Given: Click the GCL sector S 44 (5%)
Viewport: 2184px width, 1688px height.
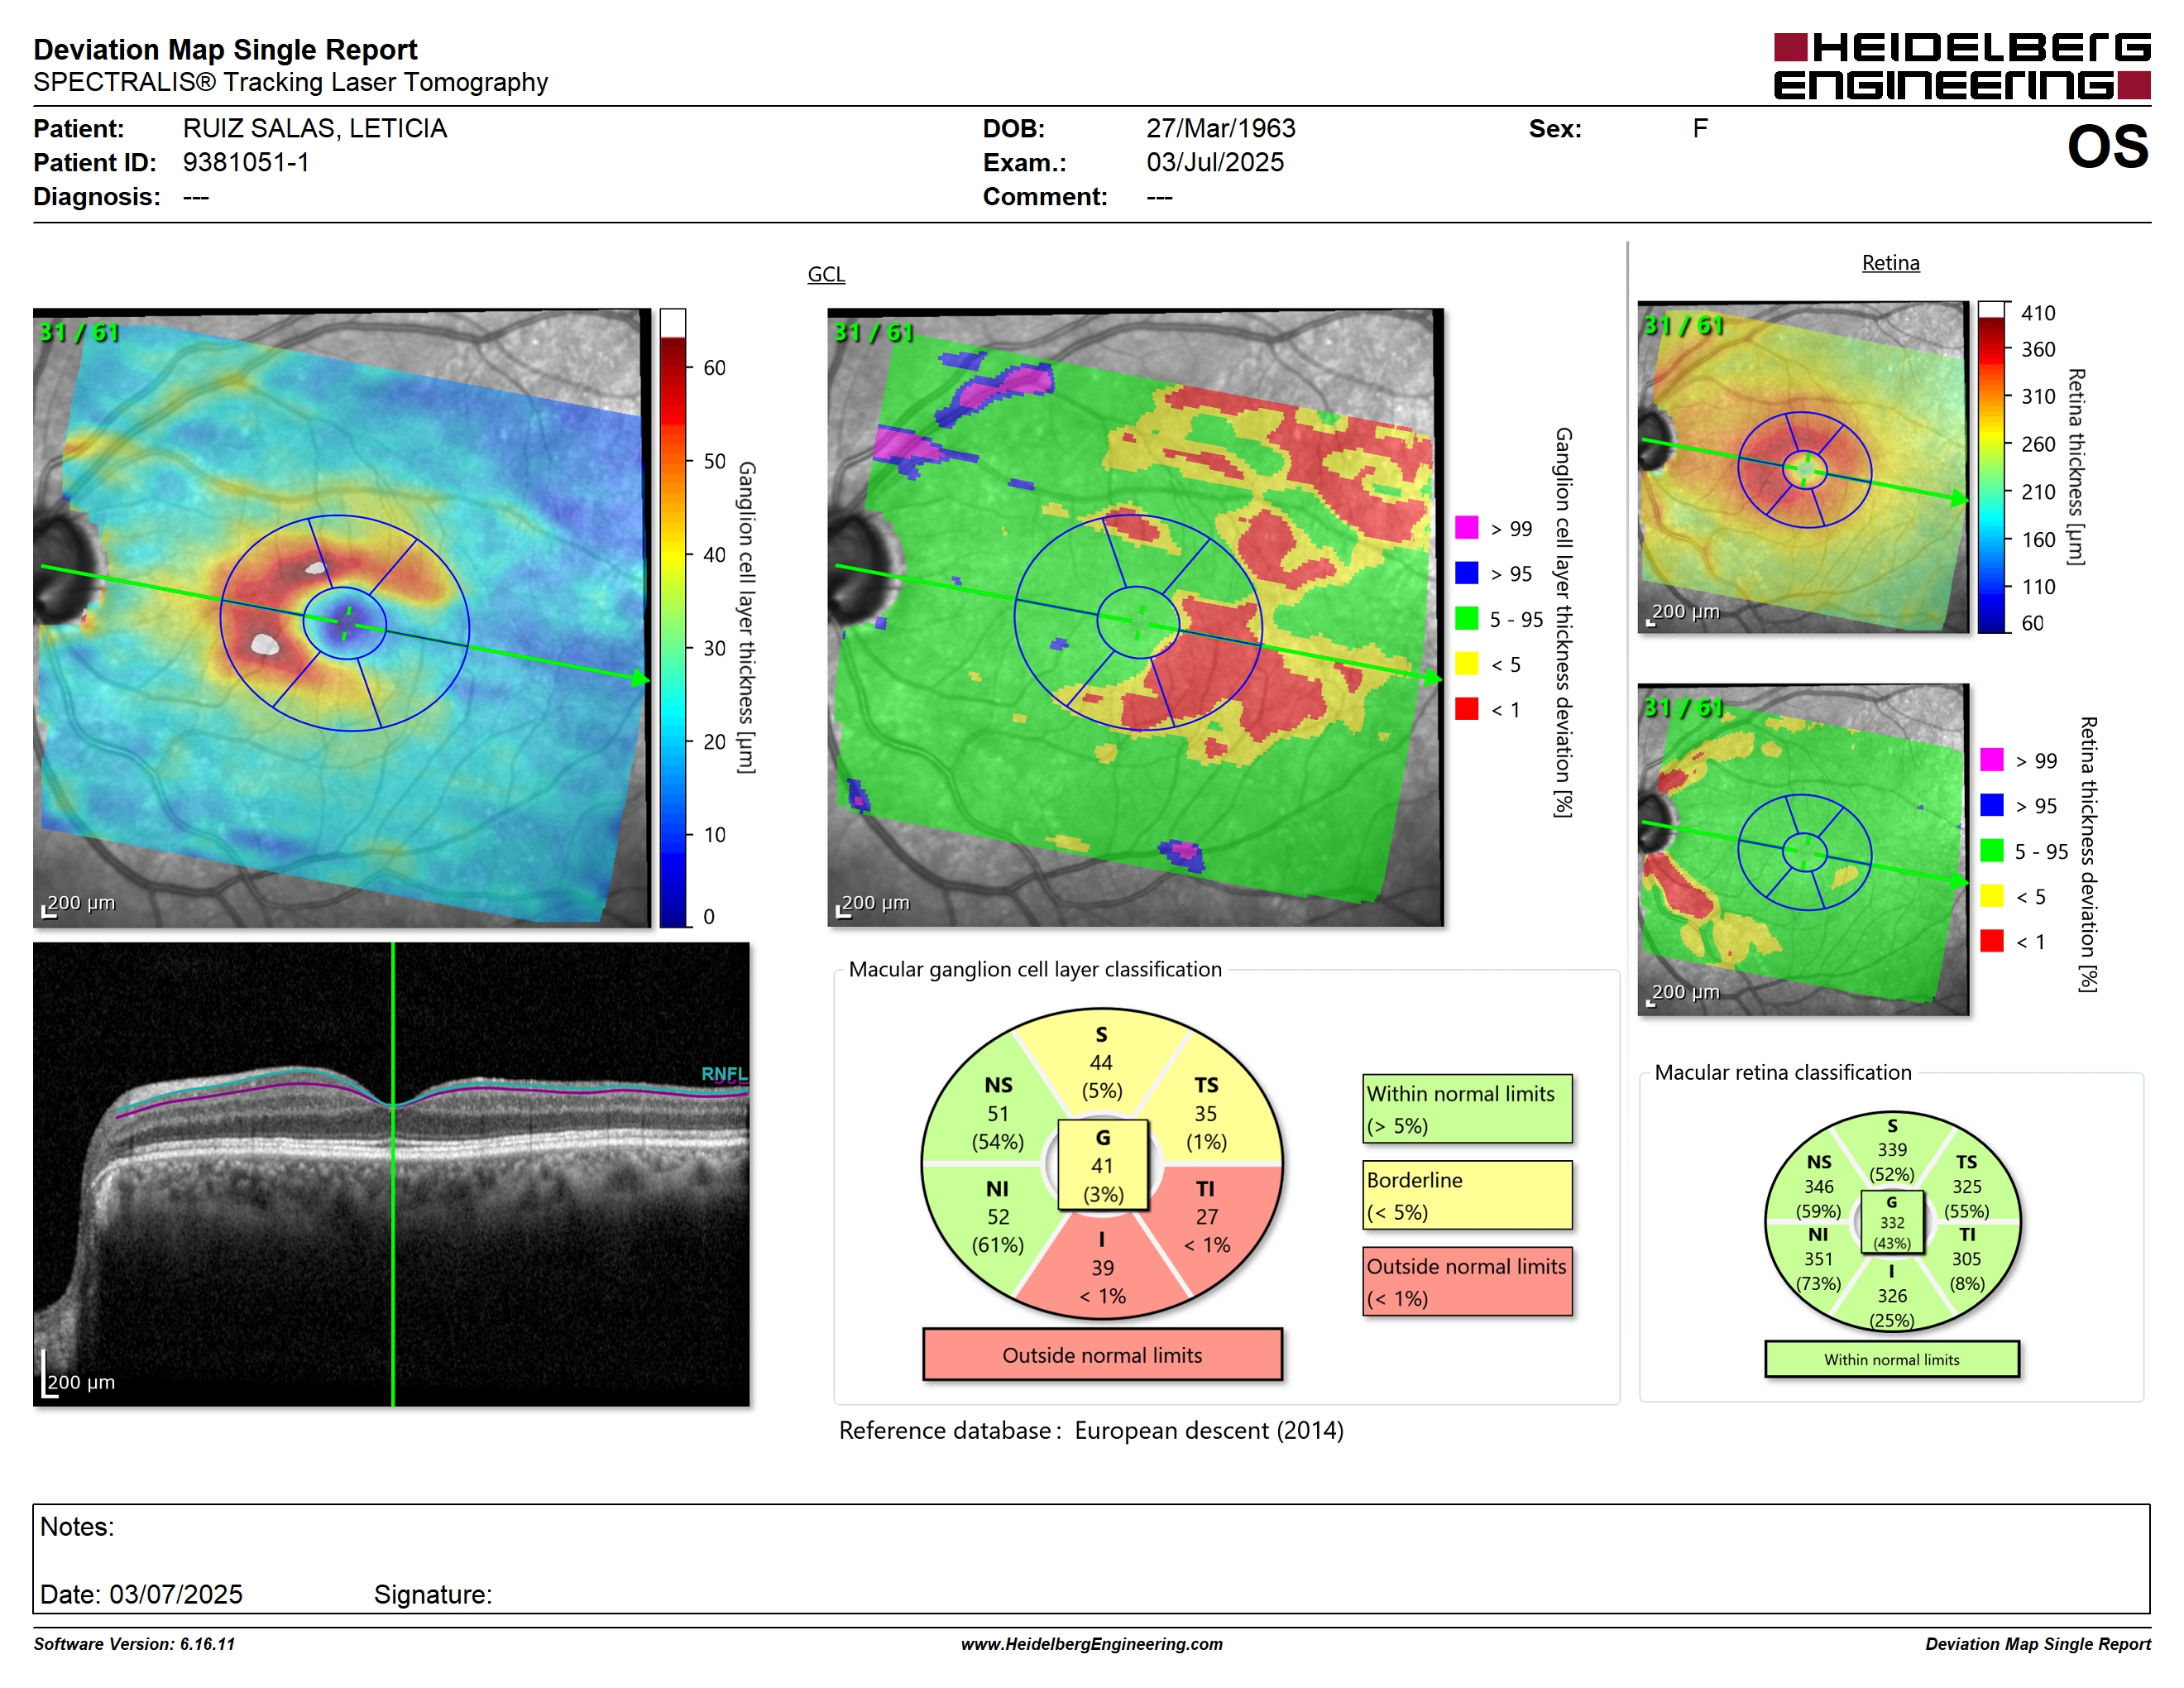Looking at the screenshot, I should coord(1101,1062).
